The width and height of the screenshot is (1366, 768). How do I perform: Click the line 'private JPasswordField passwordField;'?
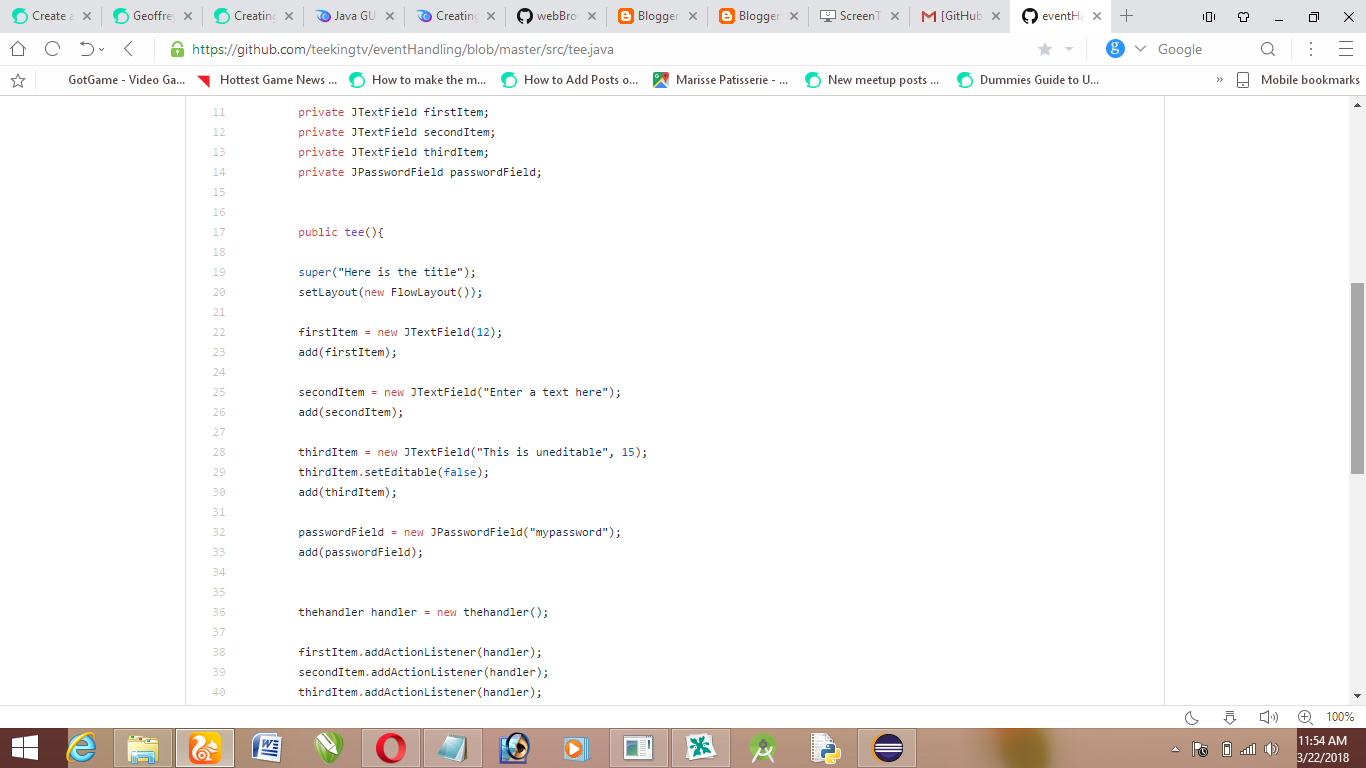pos(420,172)
